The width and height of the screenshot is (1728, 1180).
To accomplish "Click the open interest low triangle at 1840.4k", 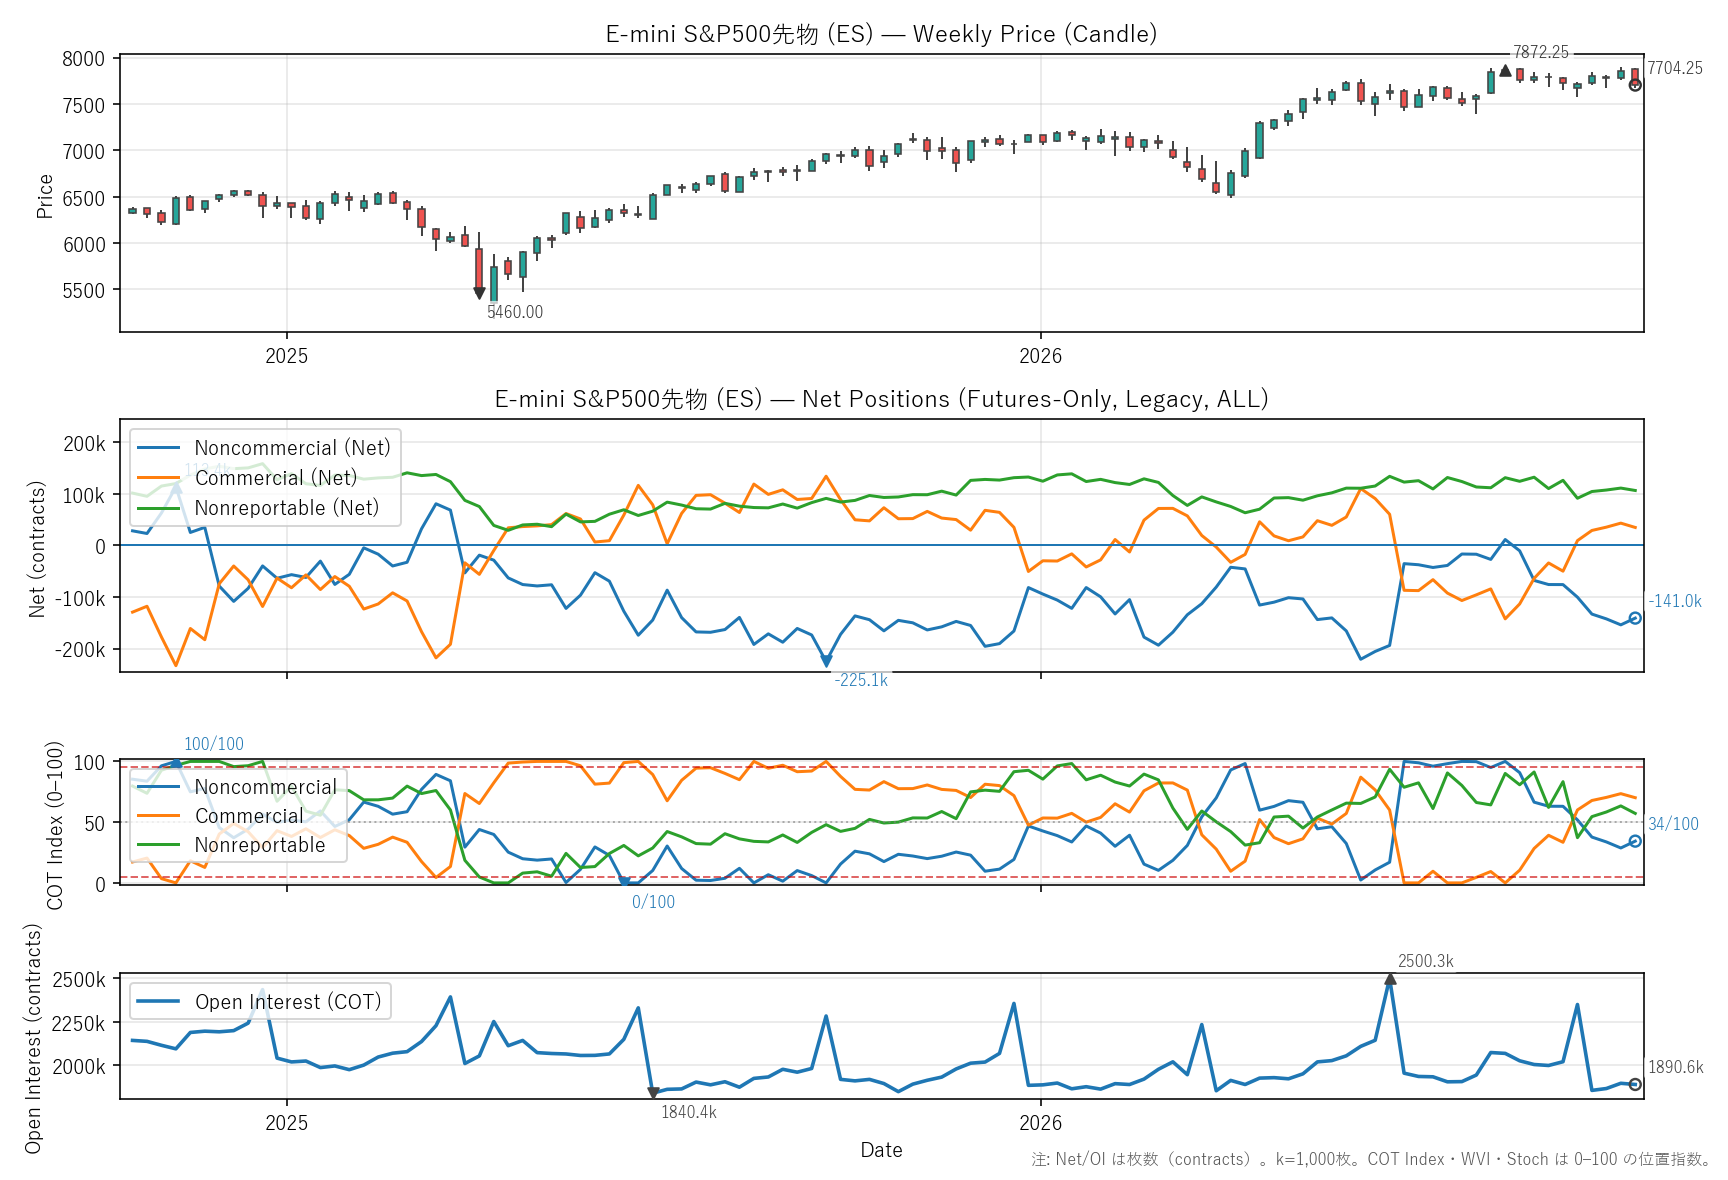I will pos(653,1092).
